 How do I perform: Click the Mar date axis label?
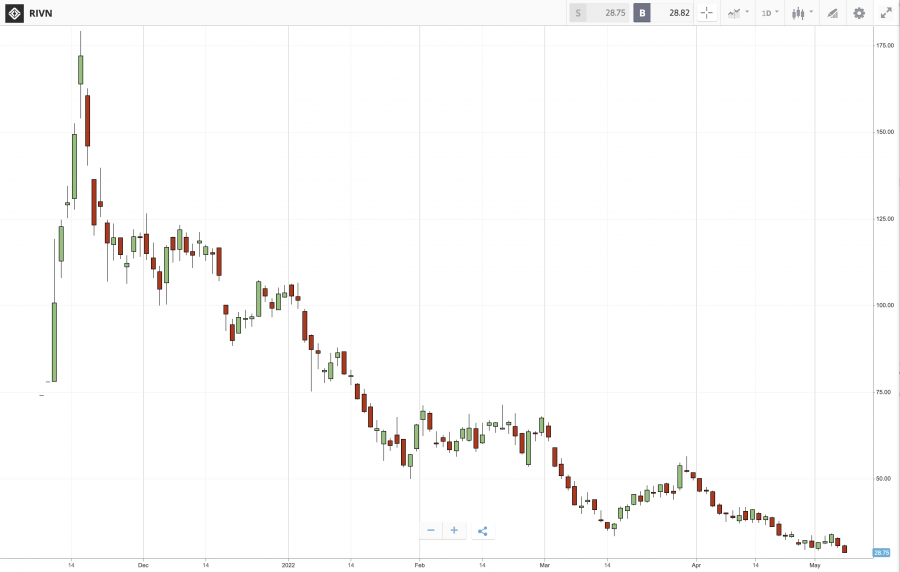(545, 565)
